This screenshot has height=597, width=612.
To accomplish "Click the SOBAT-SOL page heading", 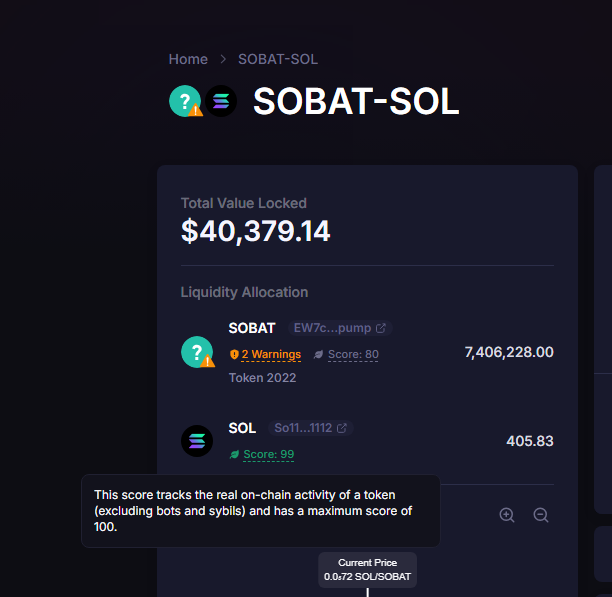I will 356,101.
